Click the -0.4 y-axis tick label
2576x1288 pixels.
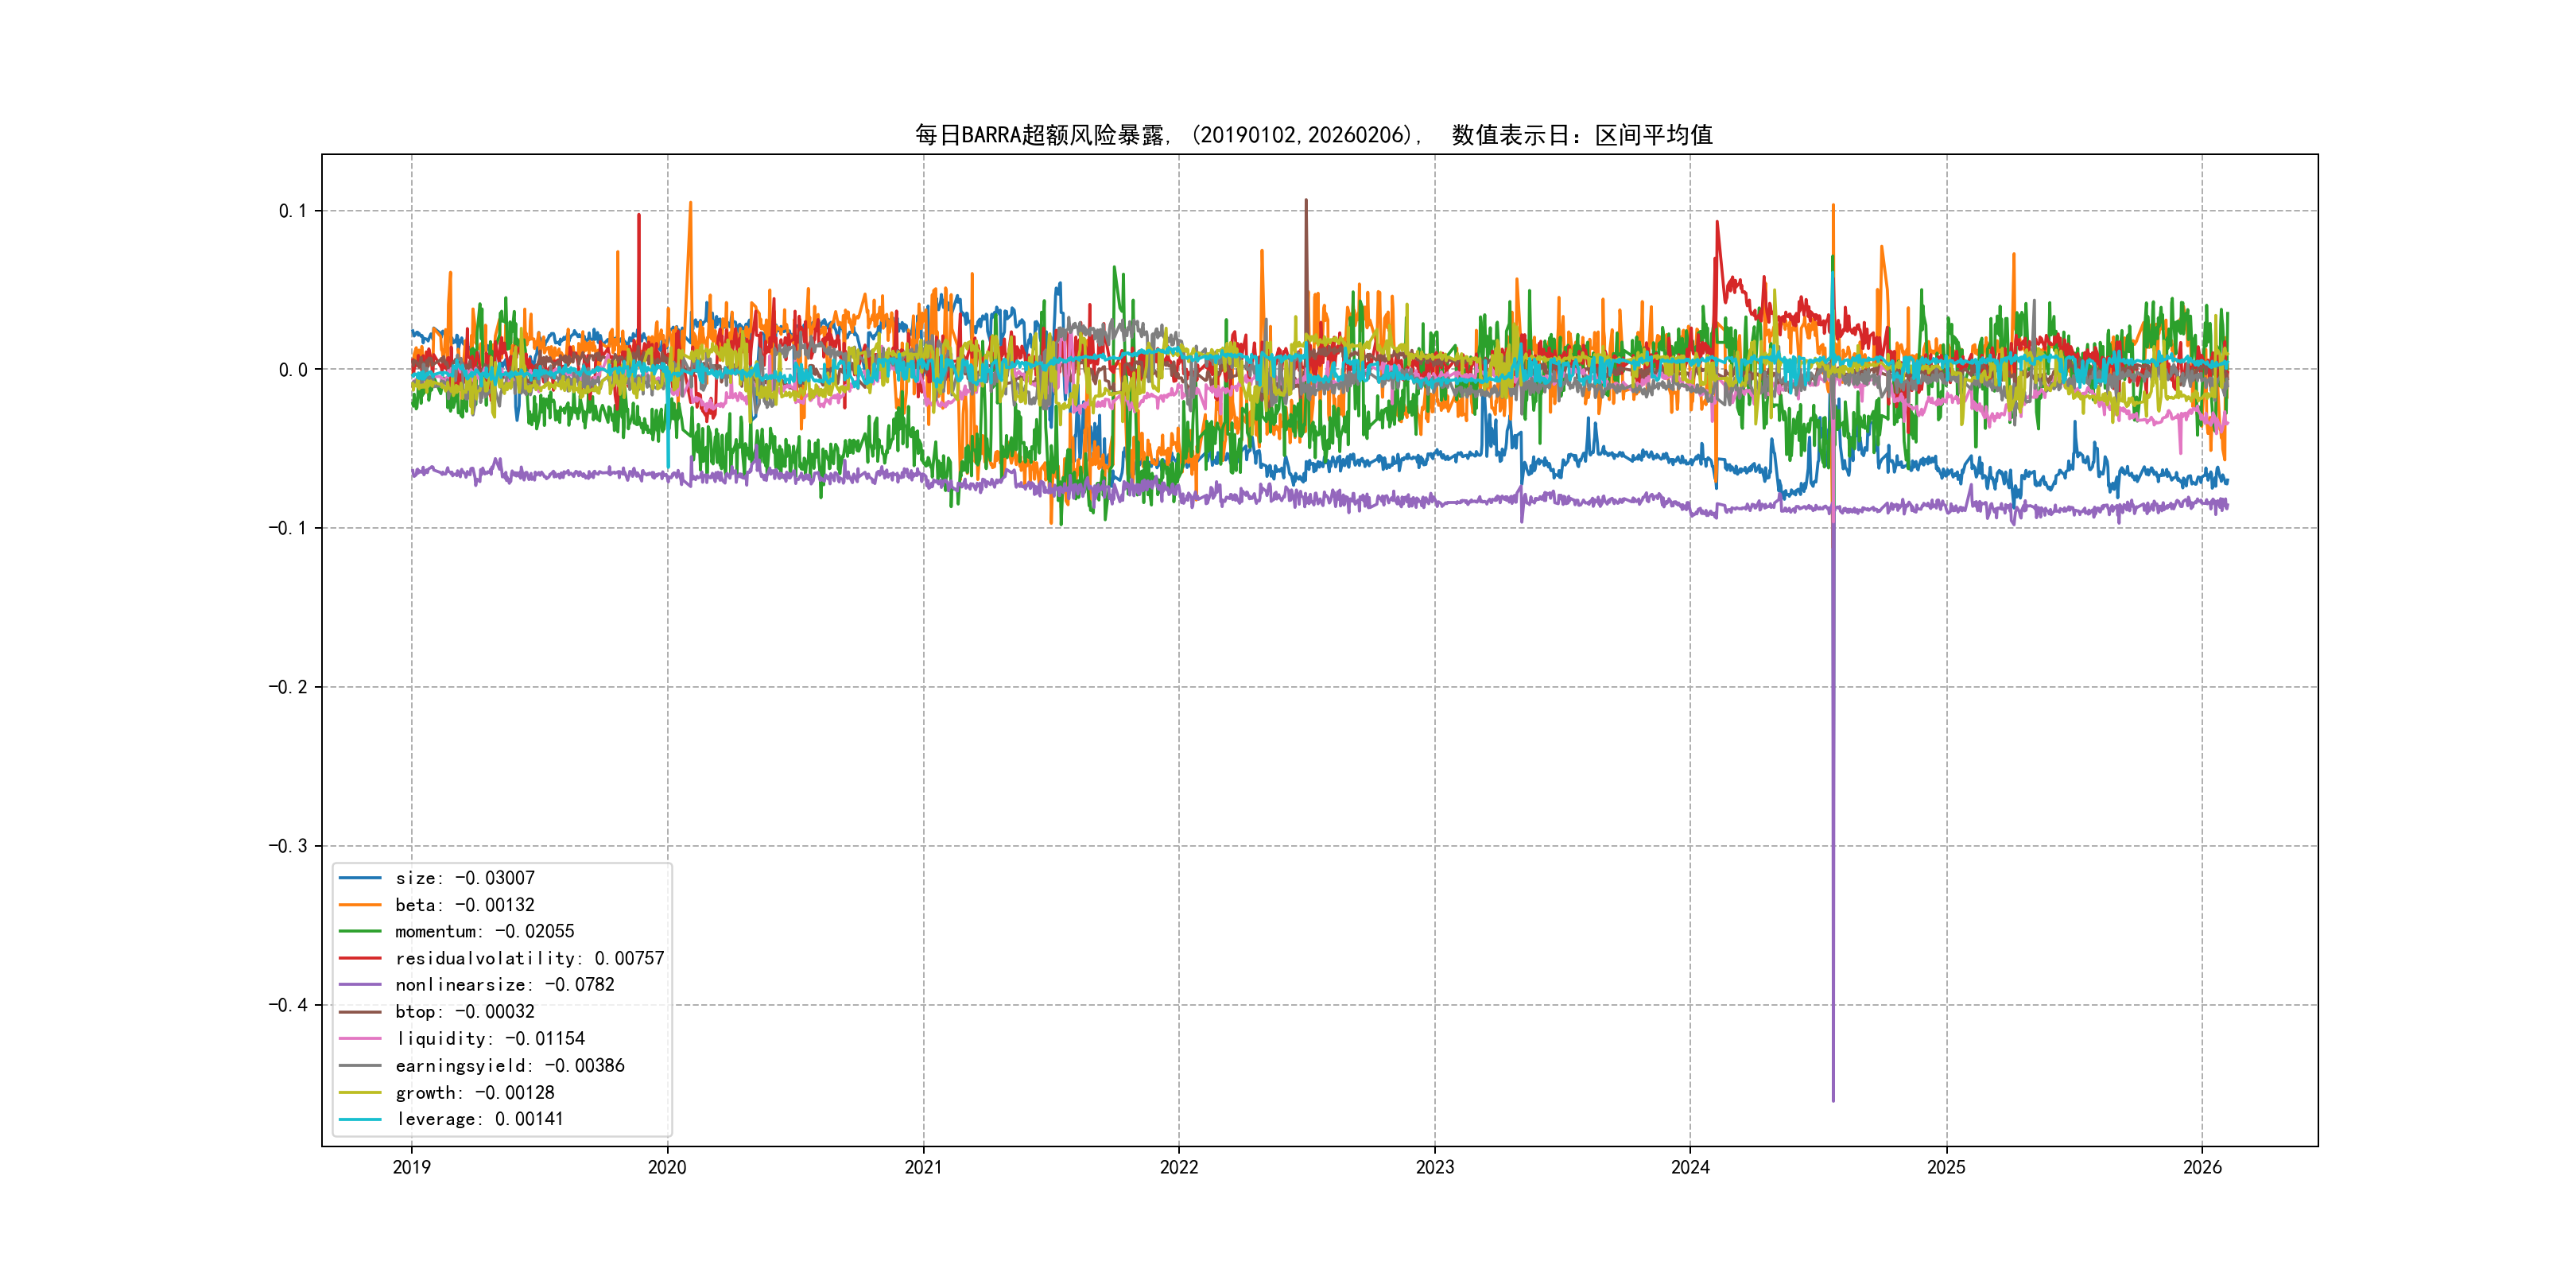coord(287,1005)
